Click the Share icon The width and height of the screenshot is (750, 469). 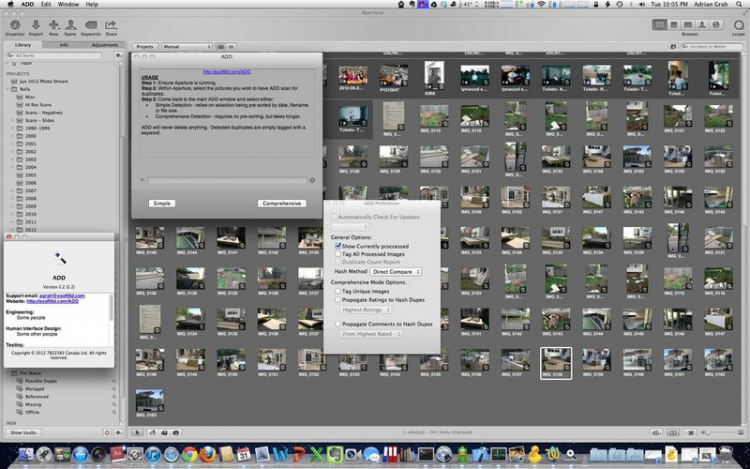click(111, 23)
